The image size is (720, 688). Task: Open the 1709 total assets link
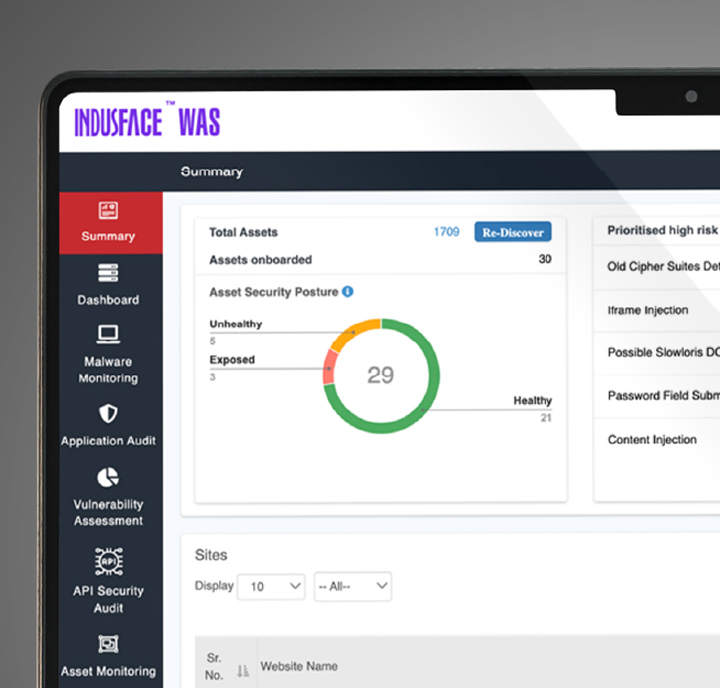pyautogui.click(x=447, y=231)
